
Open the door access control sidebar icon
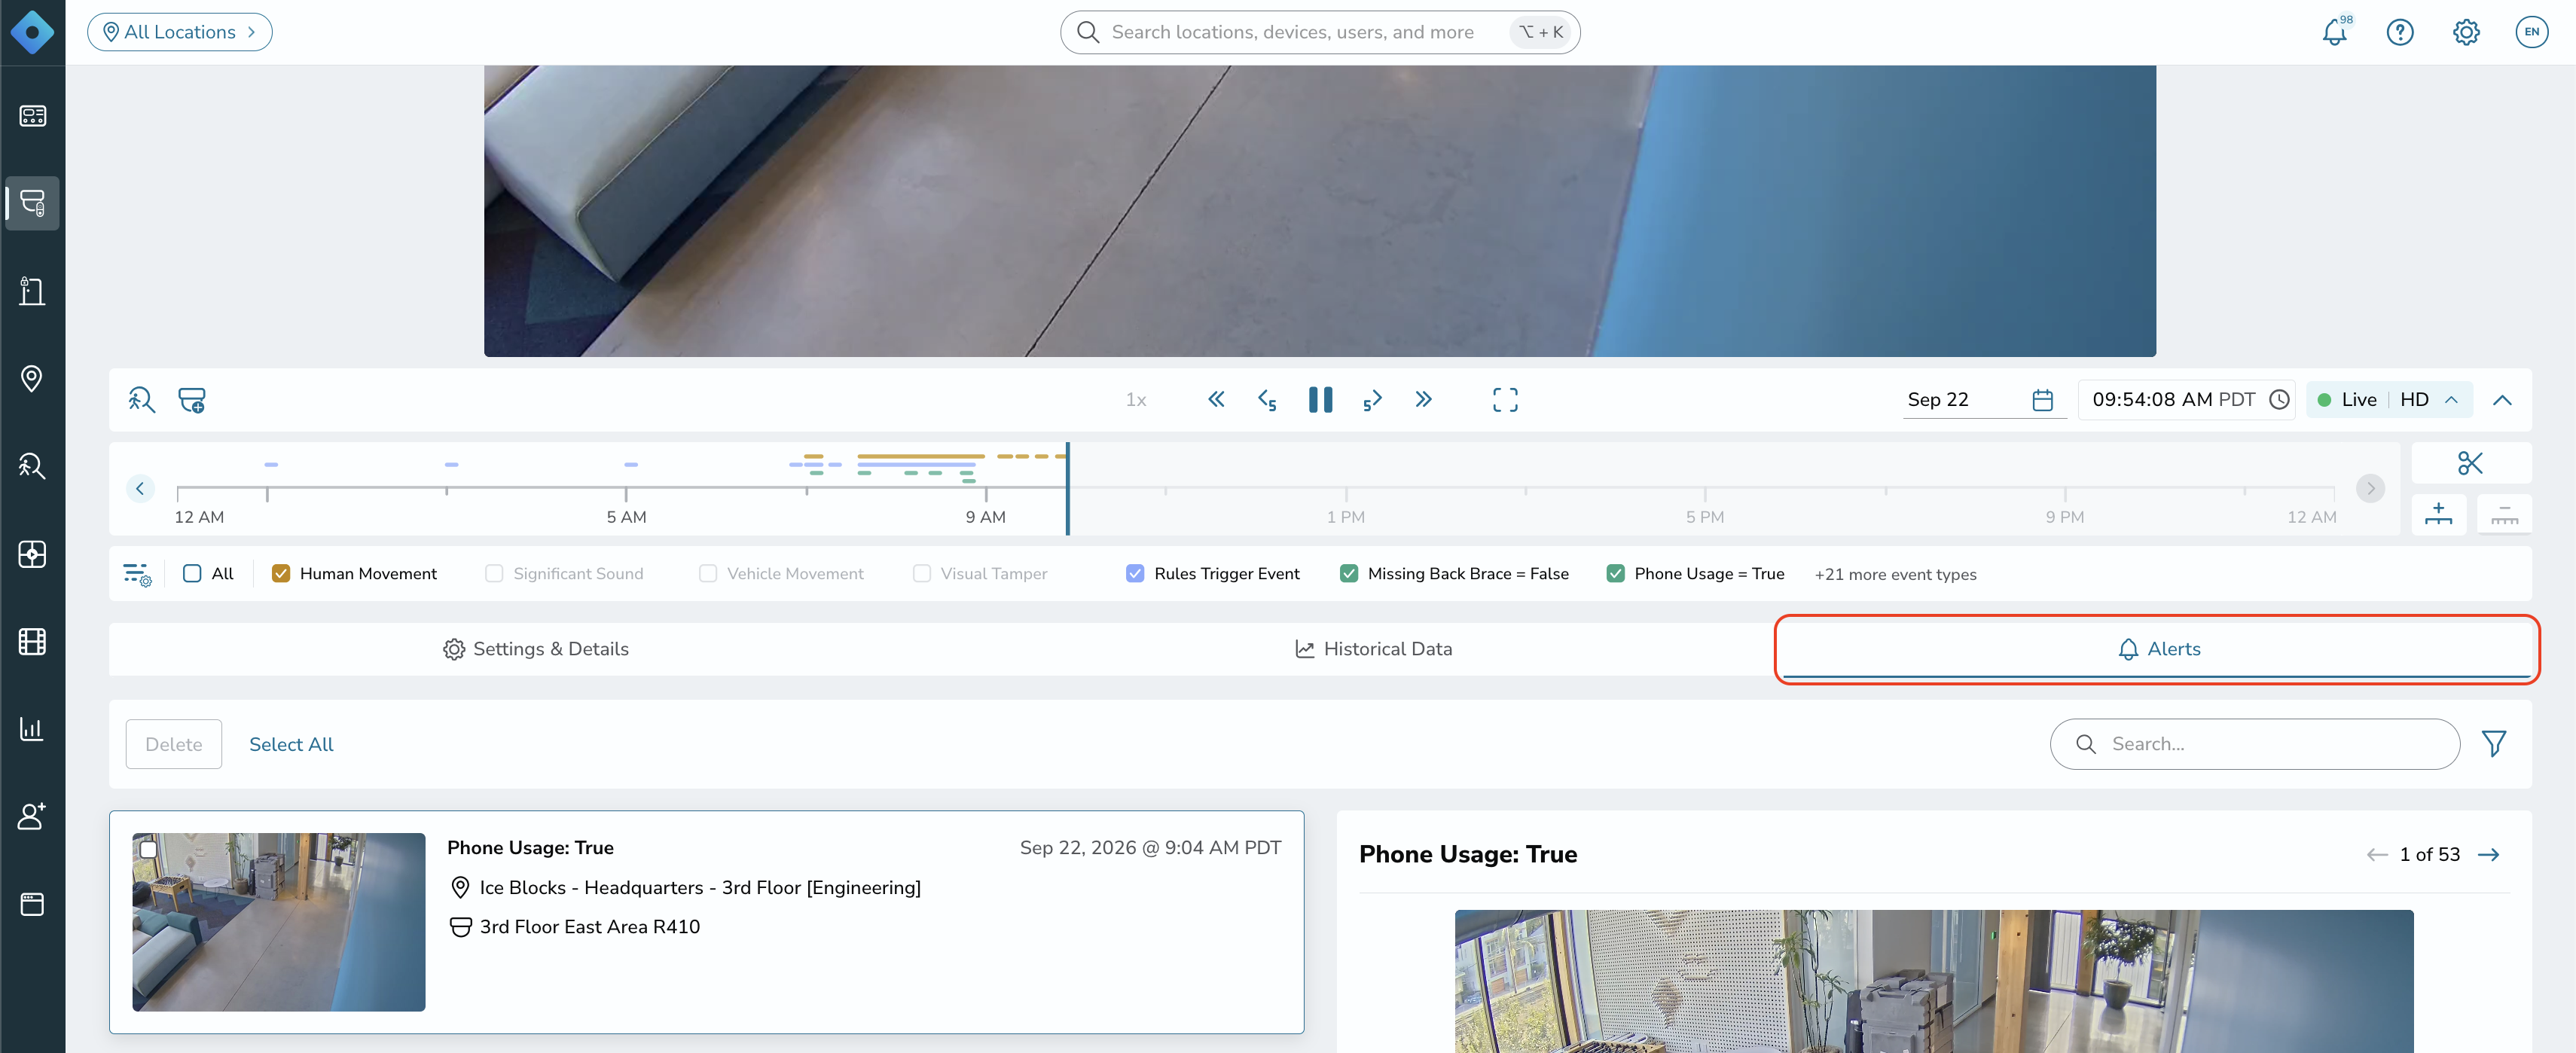click(32, 291)
